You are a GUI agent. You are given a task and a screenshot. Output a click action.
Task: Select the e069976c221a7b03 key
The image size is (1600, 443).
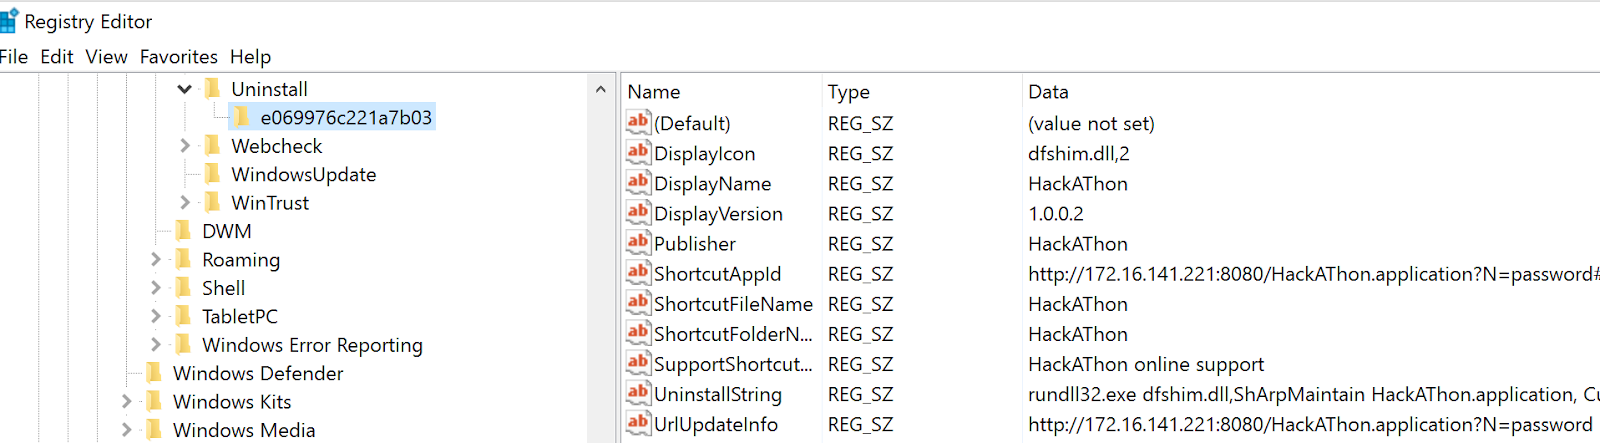click(x=346, y=118)
